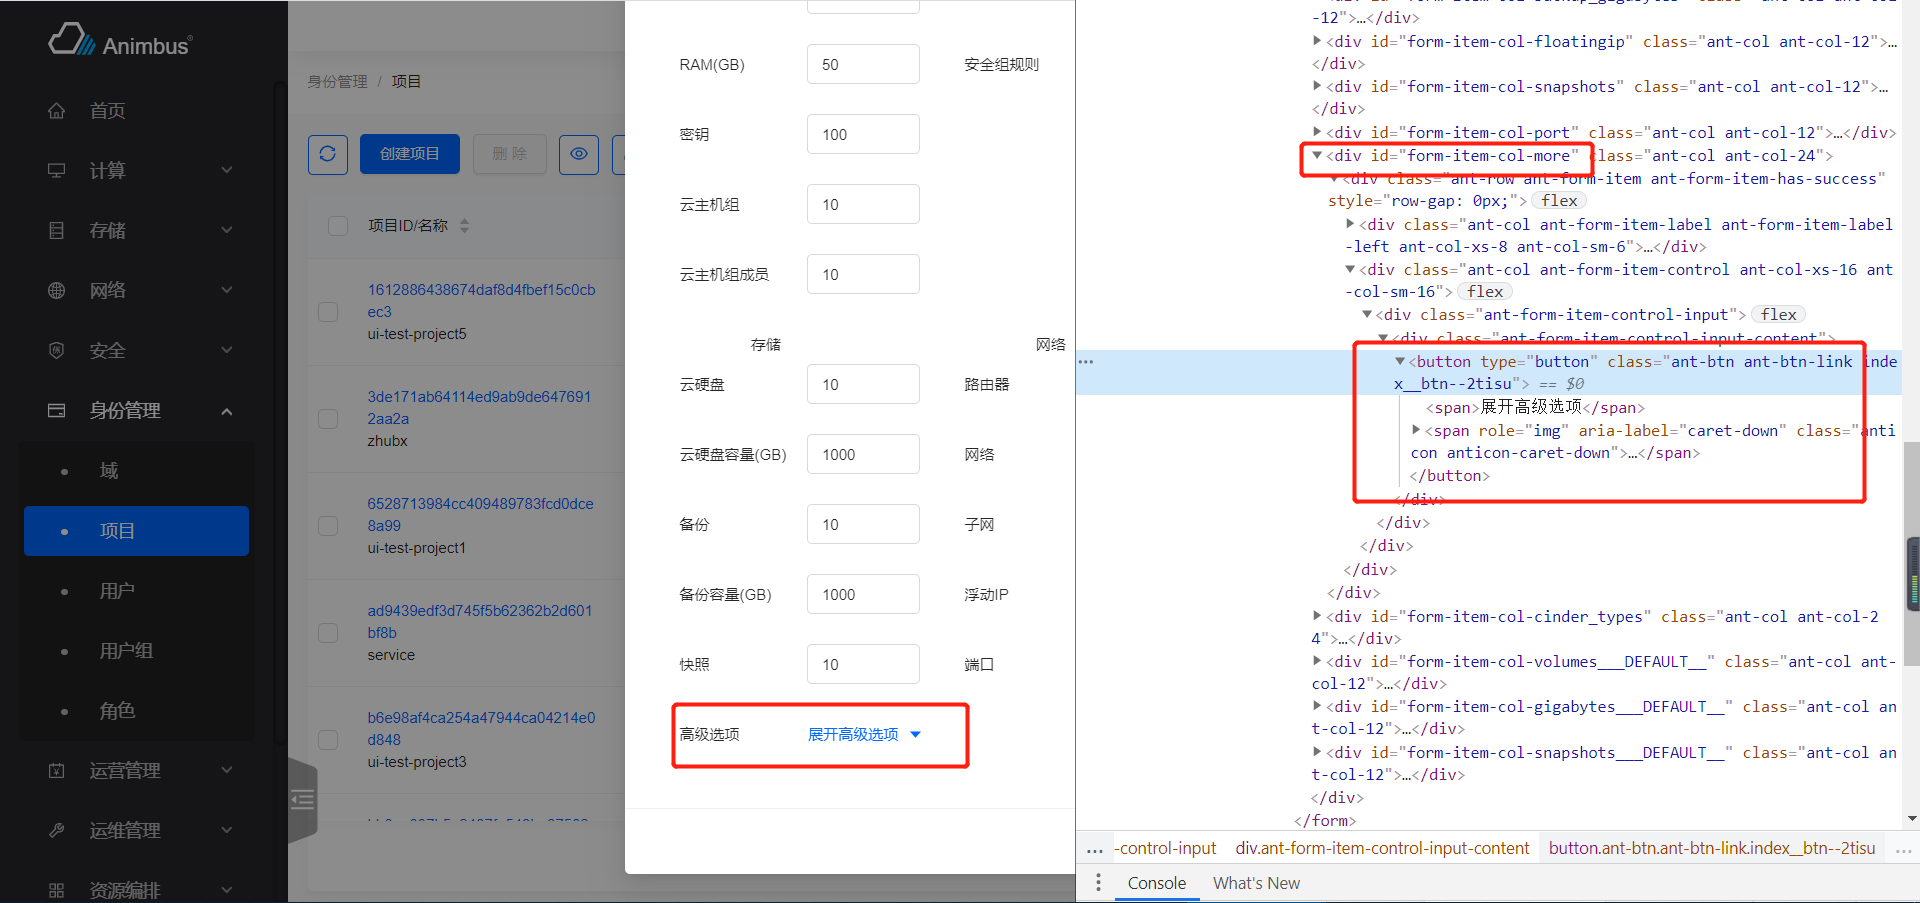Click the eye view icon button
The width and height of the screenshot is (1920, 903).
[579, 154]
